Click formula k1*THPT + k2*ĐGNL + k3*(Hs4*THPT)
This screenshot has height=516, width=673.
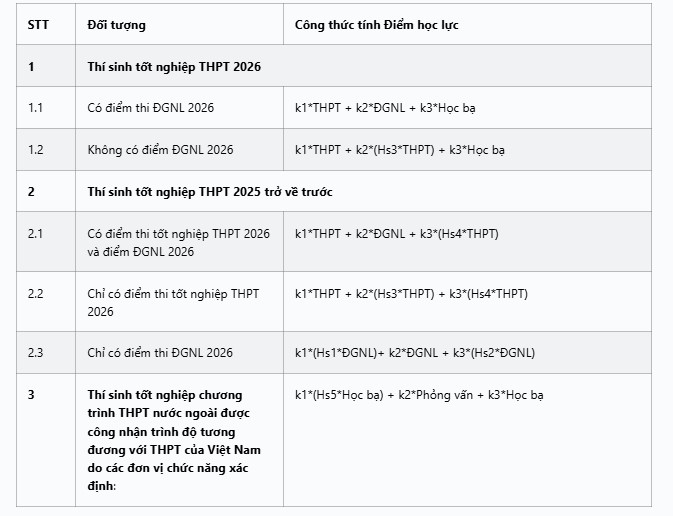(397, 234)
